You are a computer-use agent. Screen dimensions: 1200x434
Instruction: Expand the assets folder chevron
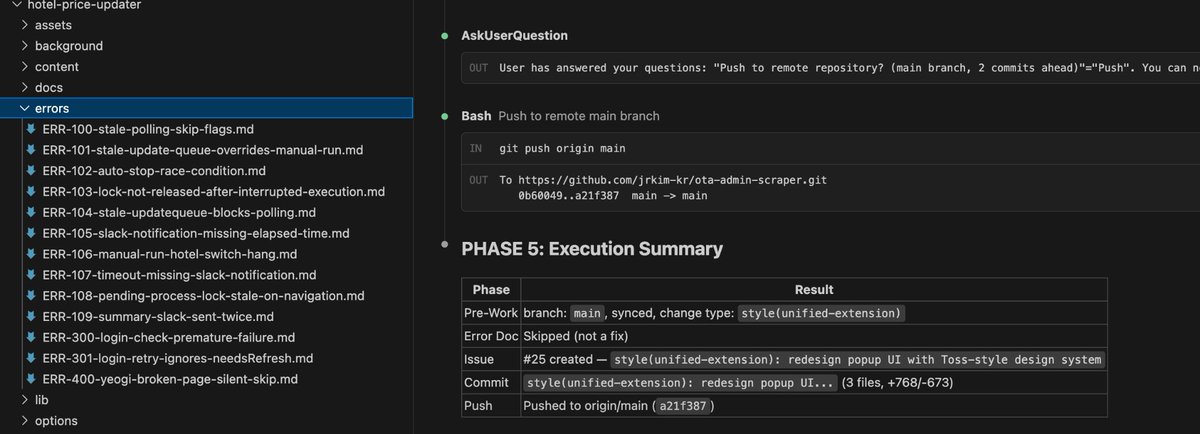click(x=25, y=25)
